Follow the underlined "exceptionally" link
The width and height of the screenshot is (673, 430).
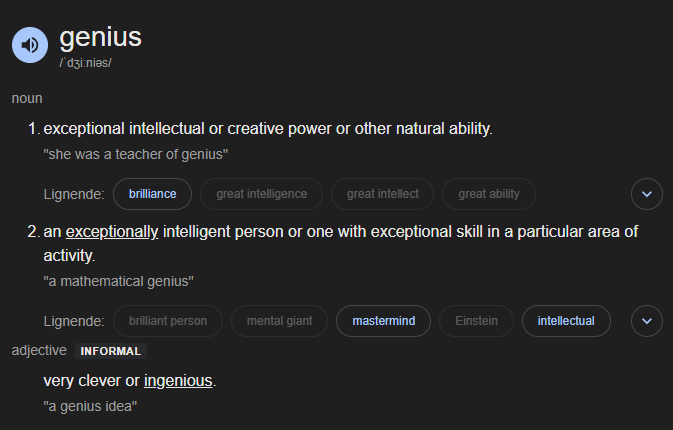click(x=112, y=232)
